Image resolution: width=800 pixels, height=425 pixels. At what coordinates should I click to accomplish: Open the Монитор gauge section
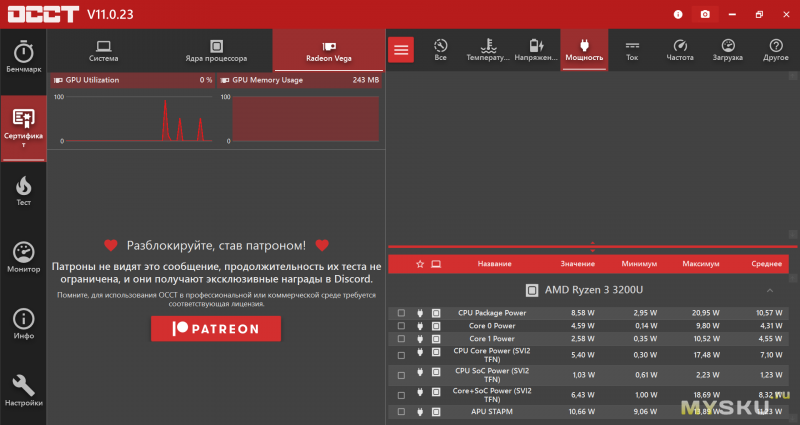pos(23,258)
